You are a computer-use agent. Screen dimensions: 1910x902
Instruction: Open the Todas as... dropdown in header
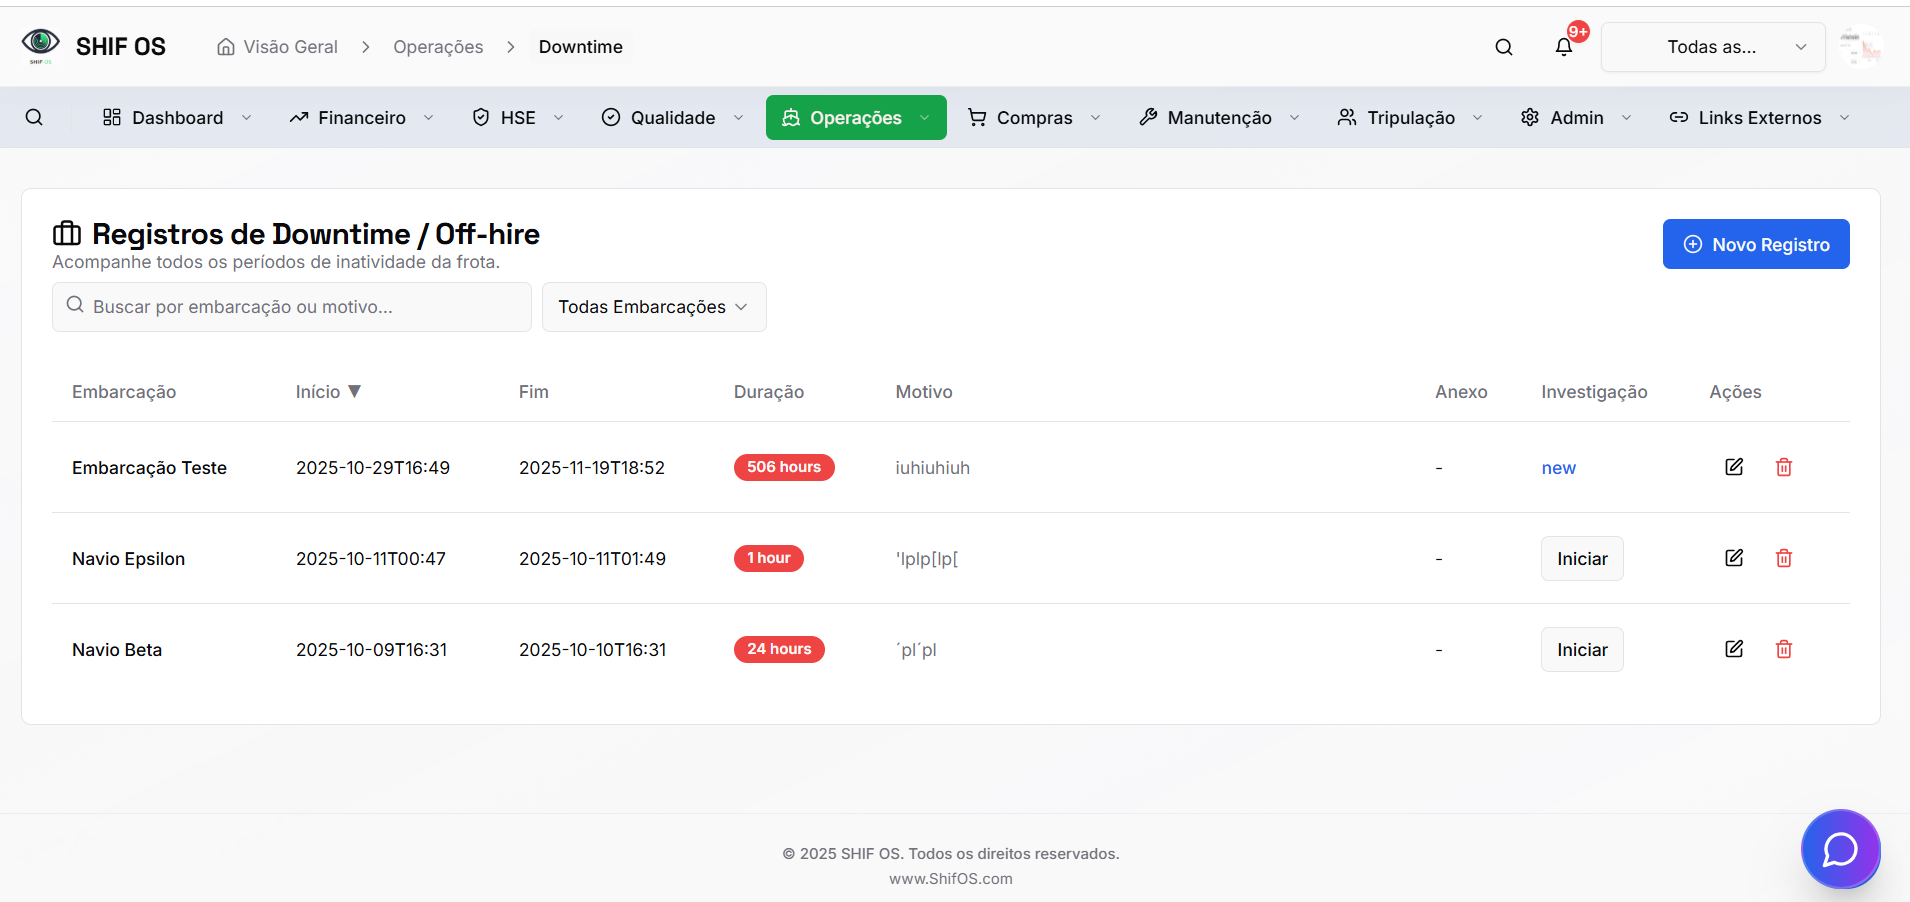[x=1711, y=46]
